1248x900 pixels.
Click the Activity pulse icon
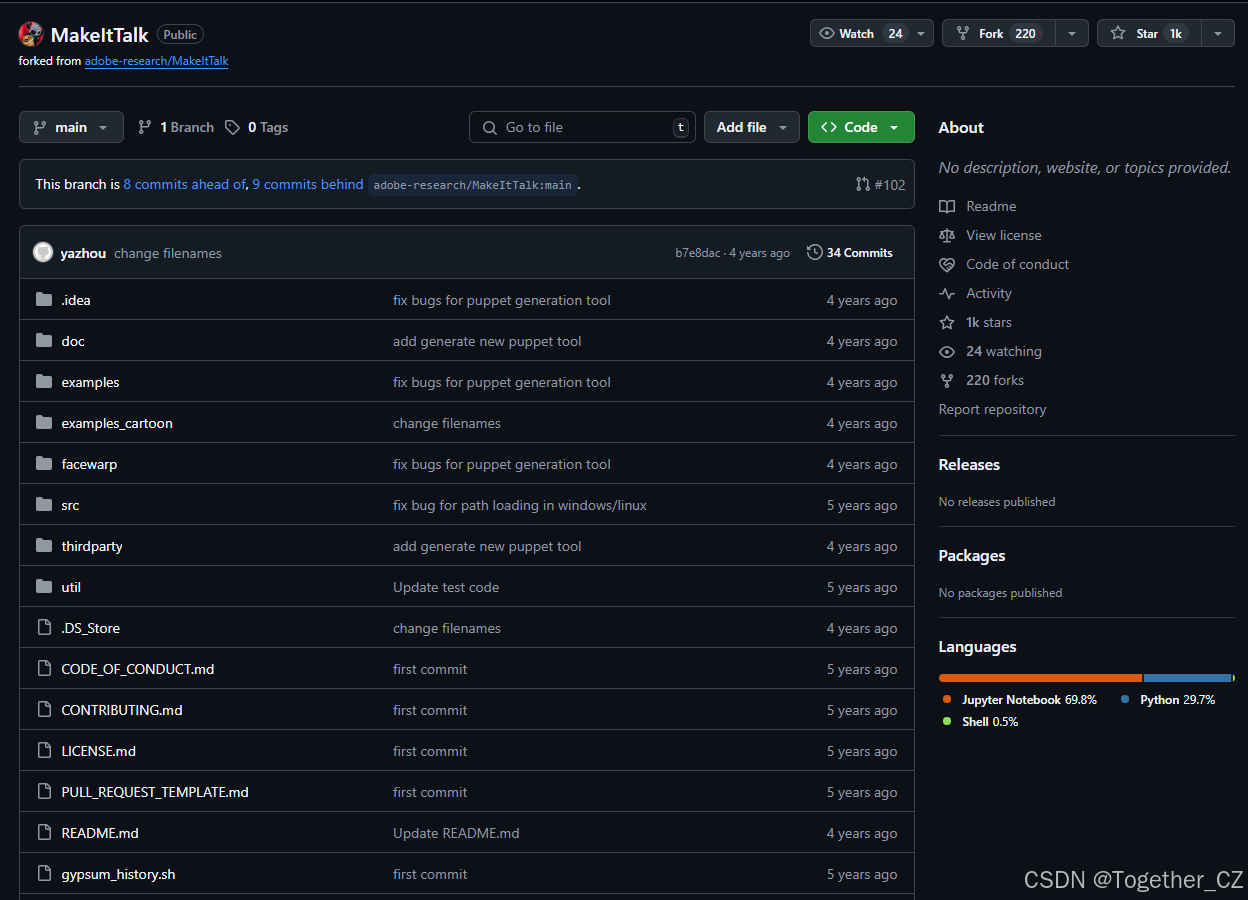tap(947, 293)
